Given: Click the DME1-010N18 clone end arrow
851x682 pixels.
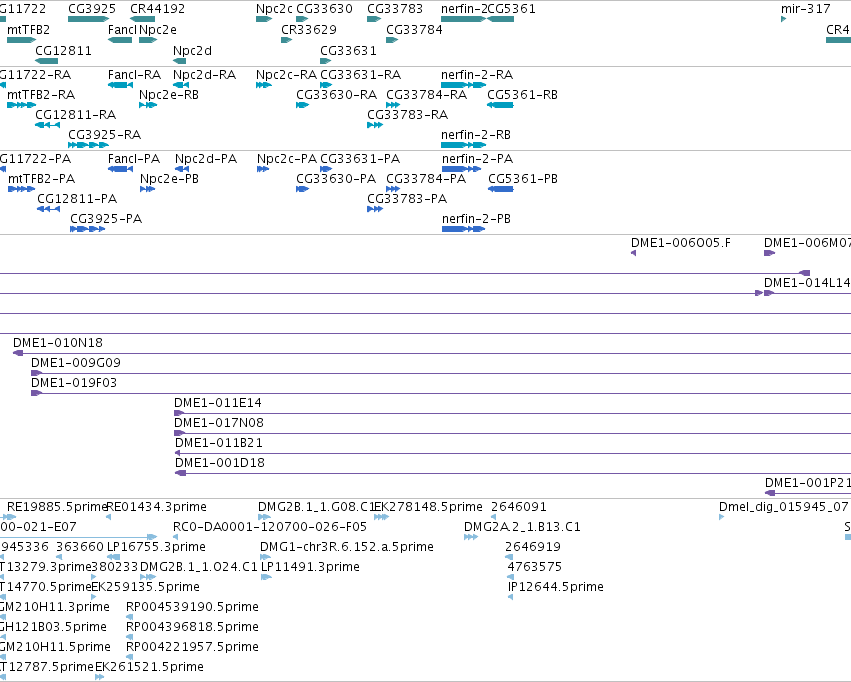Looking at the screenshot, I should point(18,353).
